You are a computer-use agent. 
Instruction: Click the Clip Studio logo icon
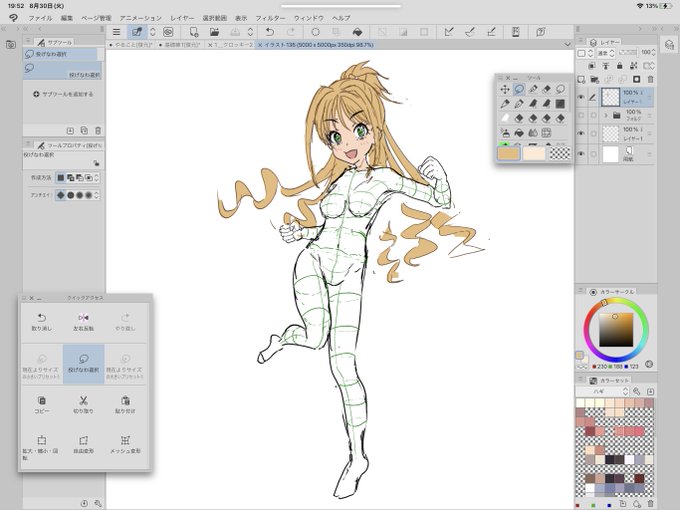[x=13, y=18]
